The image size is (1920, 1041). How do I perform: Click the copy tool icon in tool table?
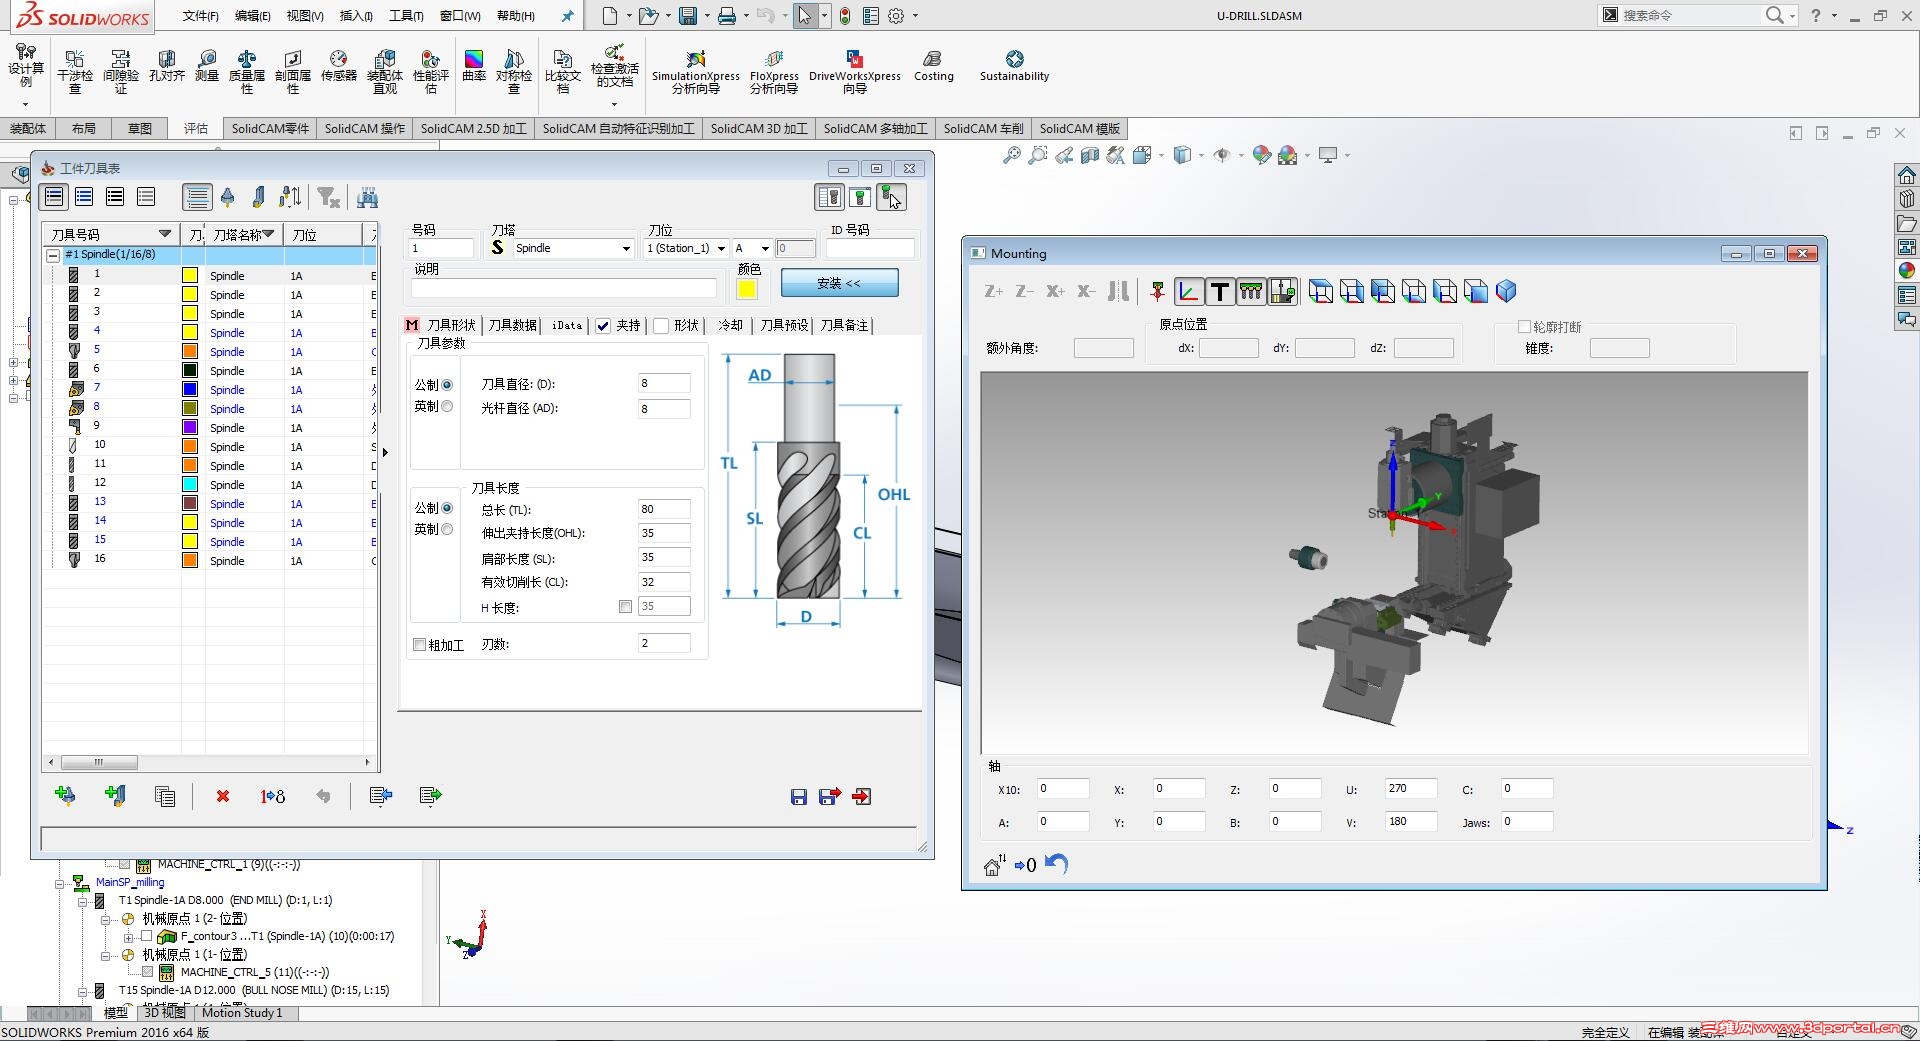(x=165, y=796)
